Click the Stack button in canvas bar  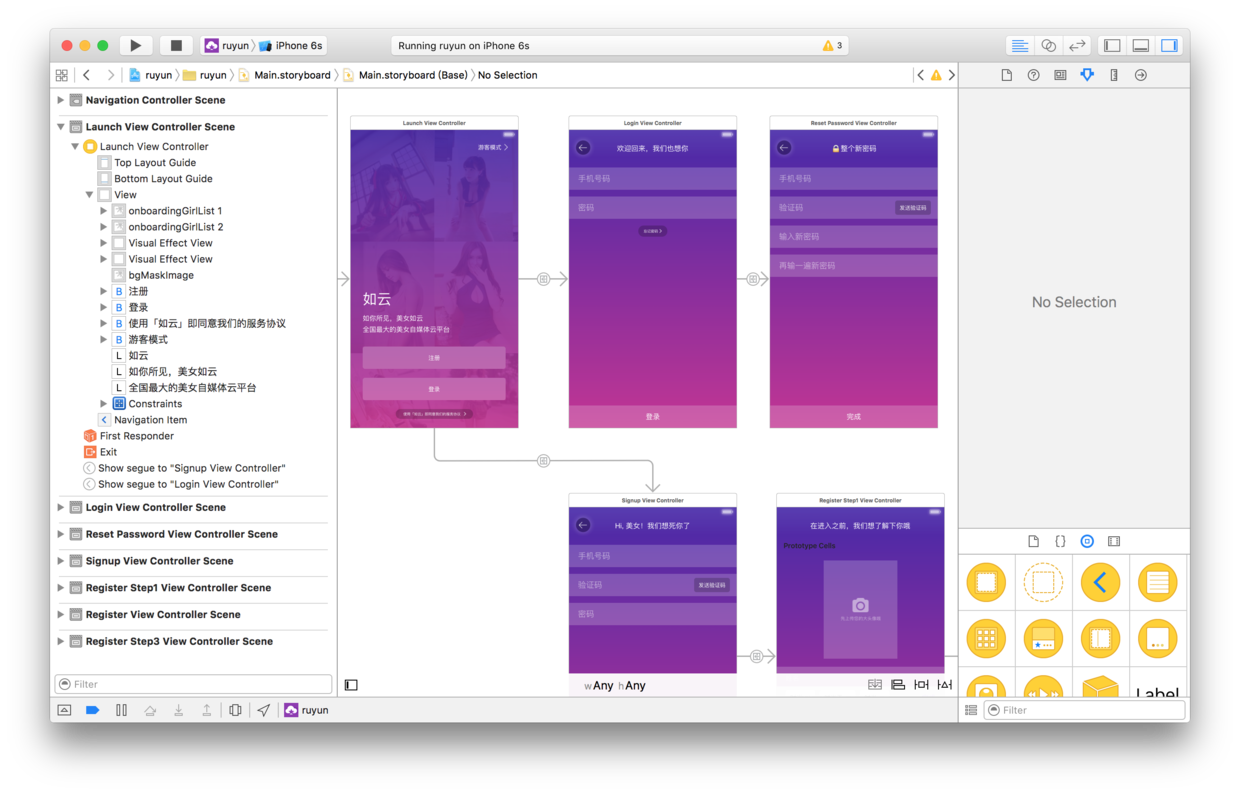[875, 685]
